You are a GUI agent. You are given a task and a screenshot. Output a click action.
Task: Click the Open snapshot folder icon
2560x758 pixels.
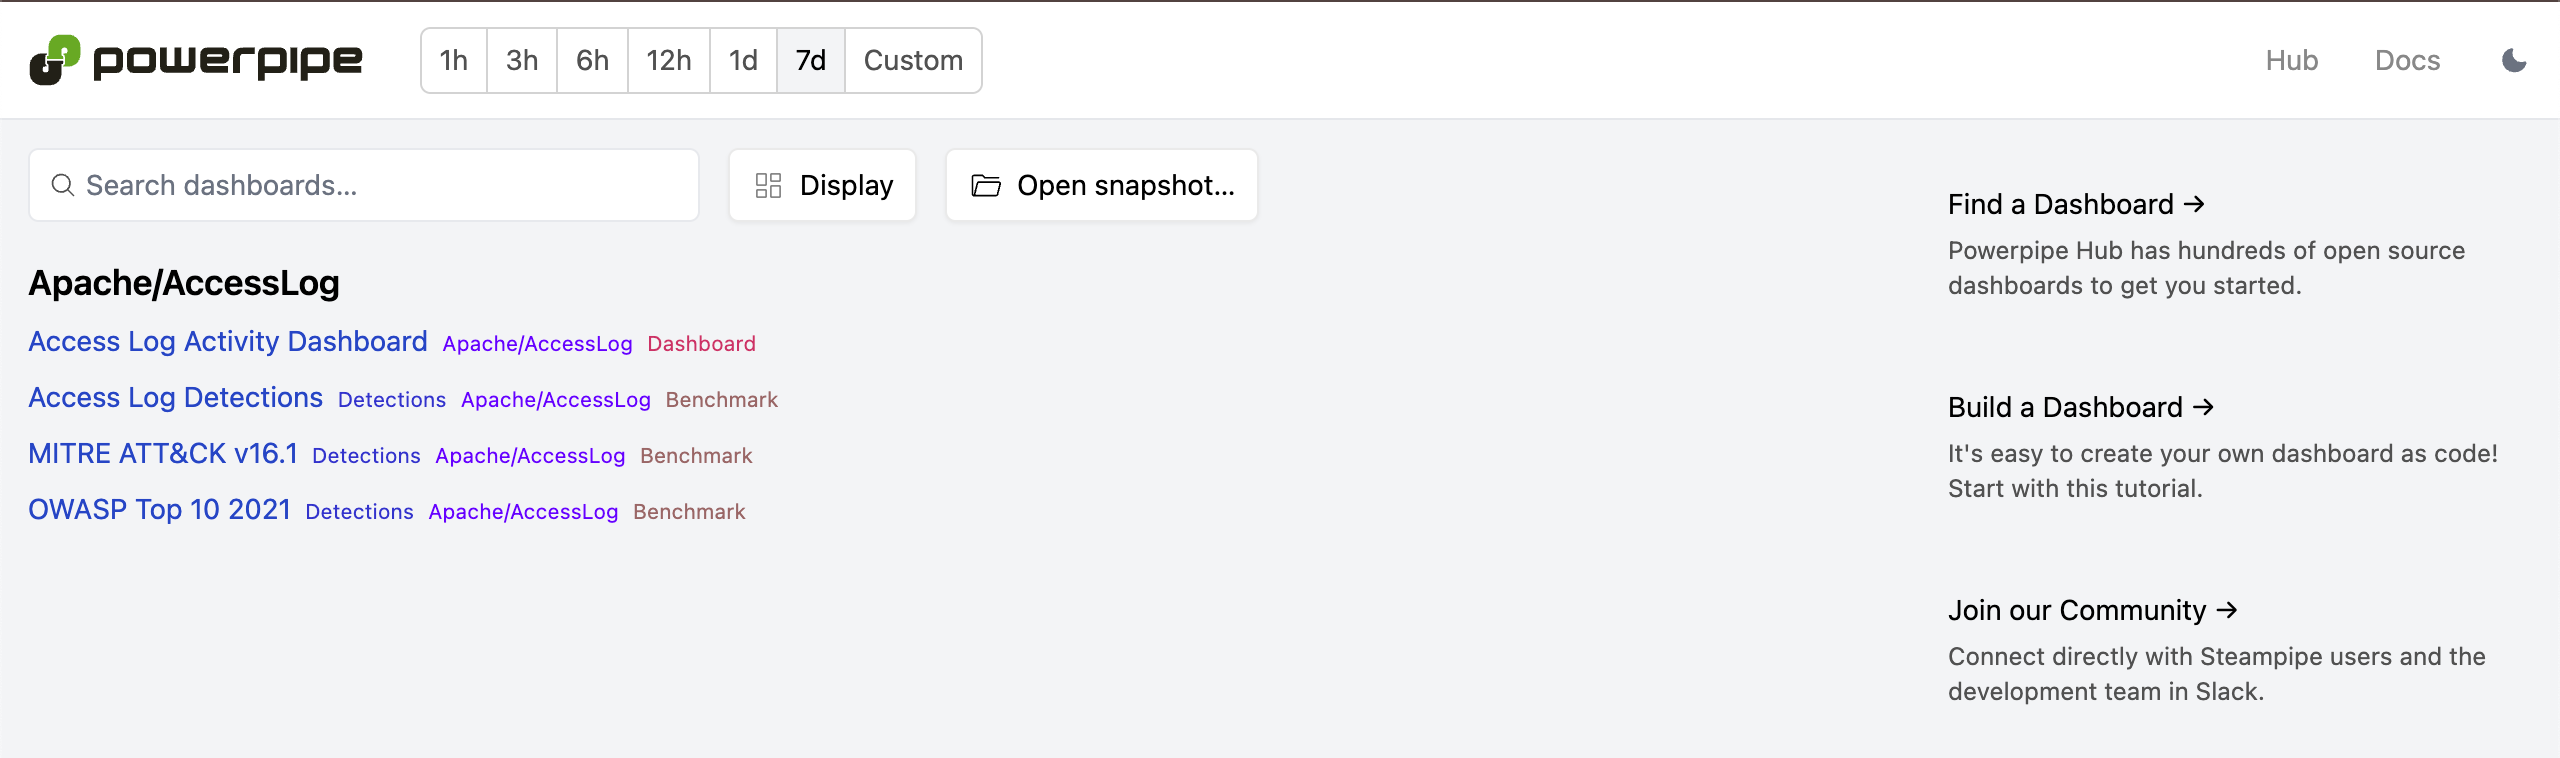point(986,186)
